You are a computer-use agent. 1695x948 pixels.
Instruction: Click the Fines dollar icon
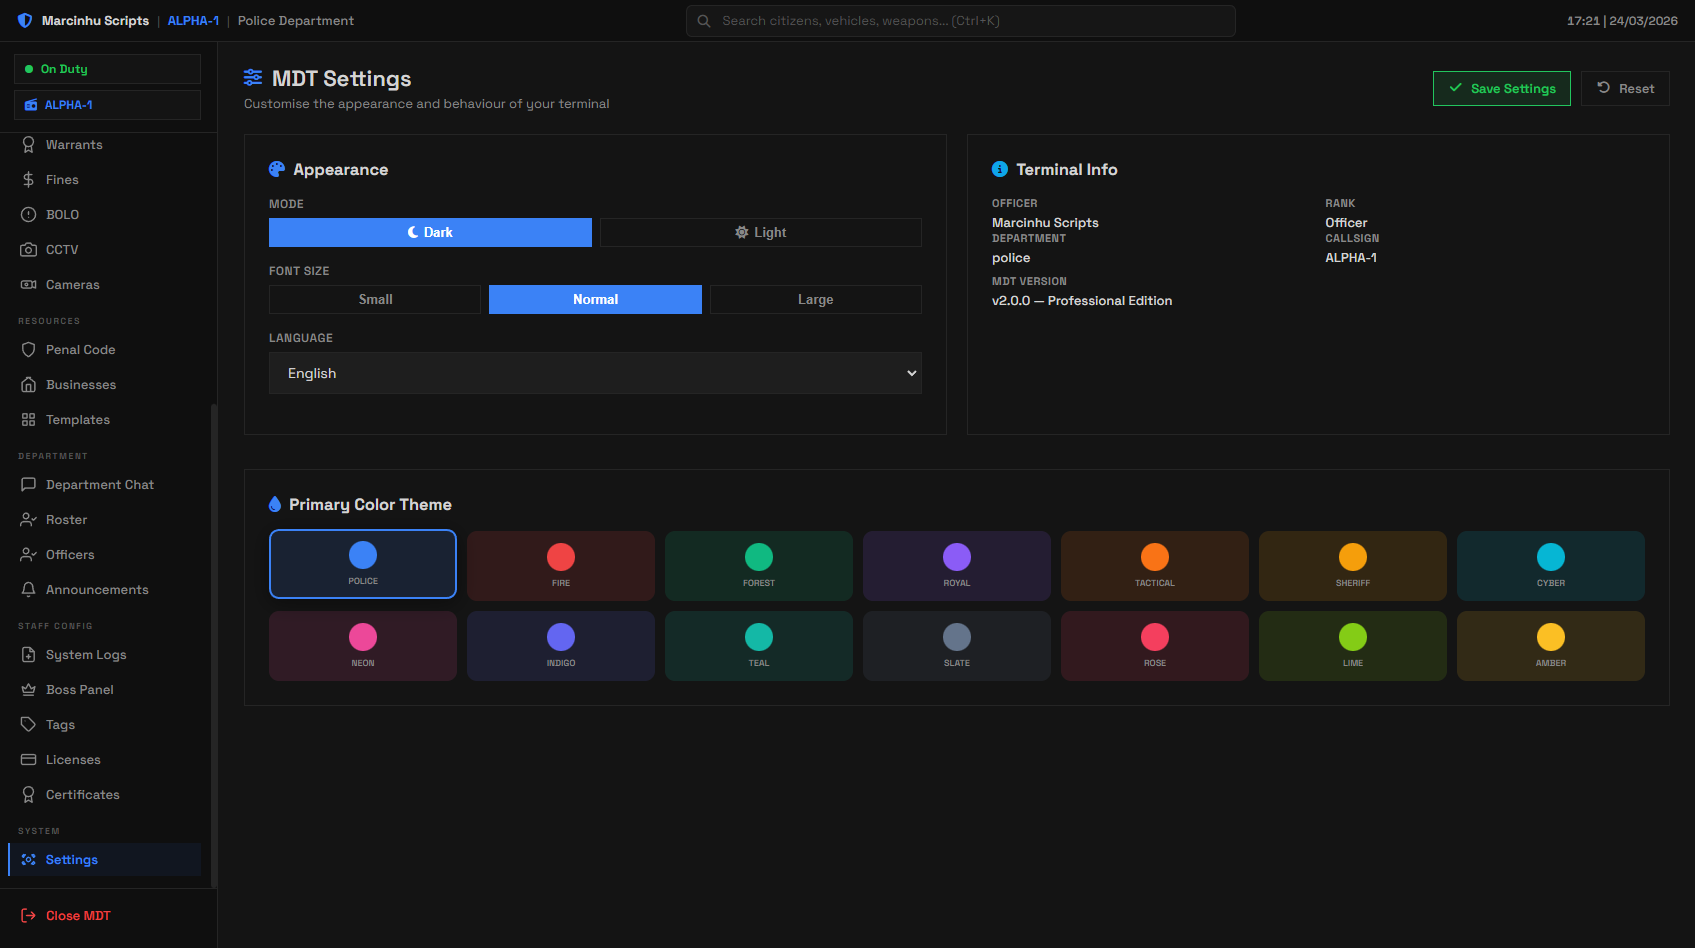tap(28, 180)
